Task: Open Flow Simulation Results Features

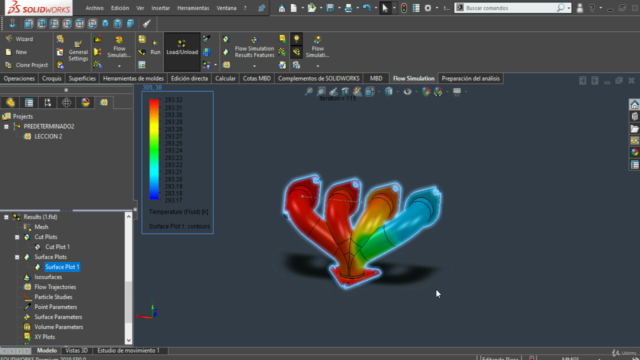Action: [254, 48]
